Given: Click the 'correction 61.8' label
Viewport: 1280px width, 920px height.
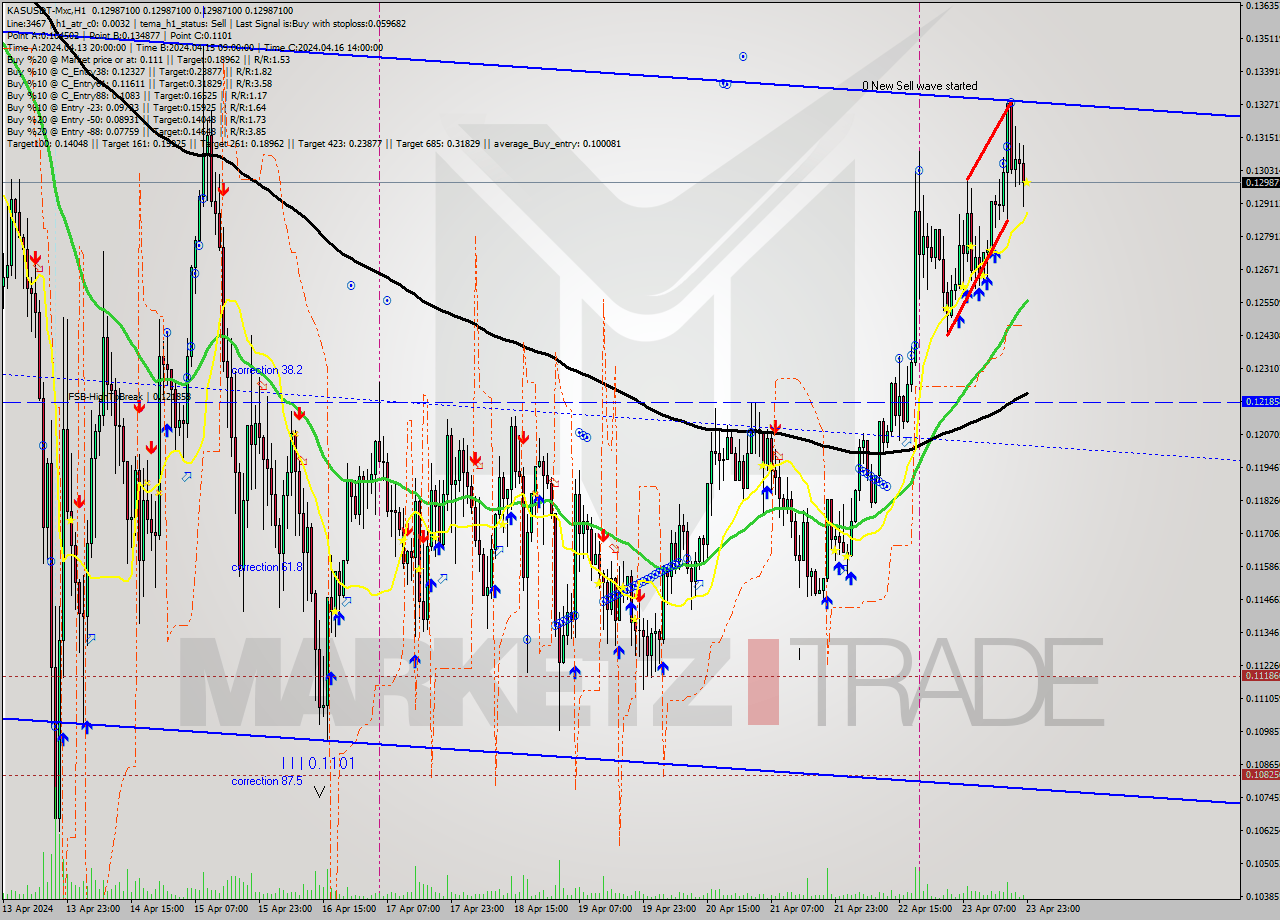Looking at the screenshot, I should [x=267, y=567].
